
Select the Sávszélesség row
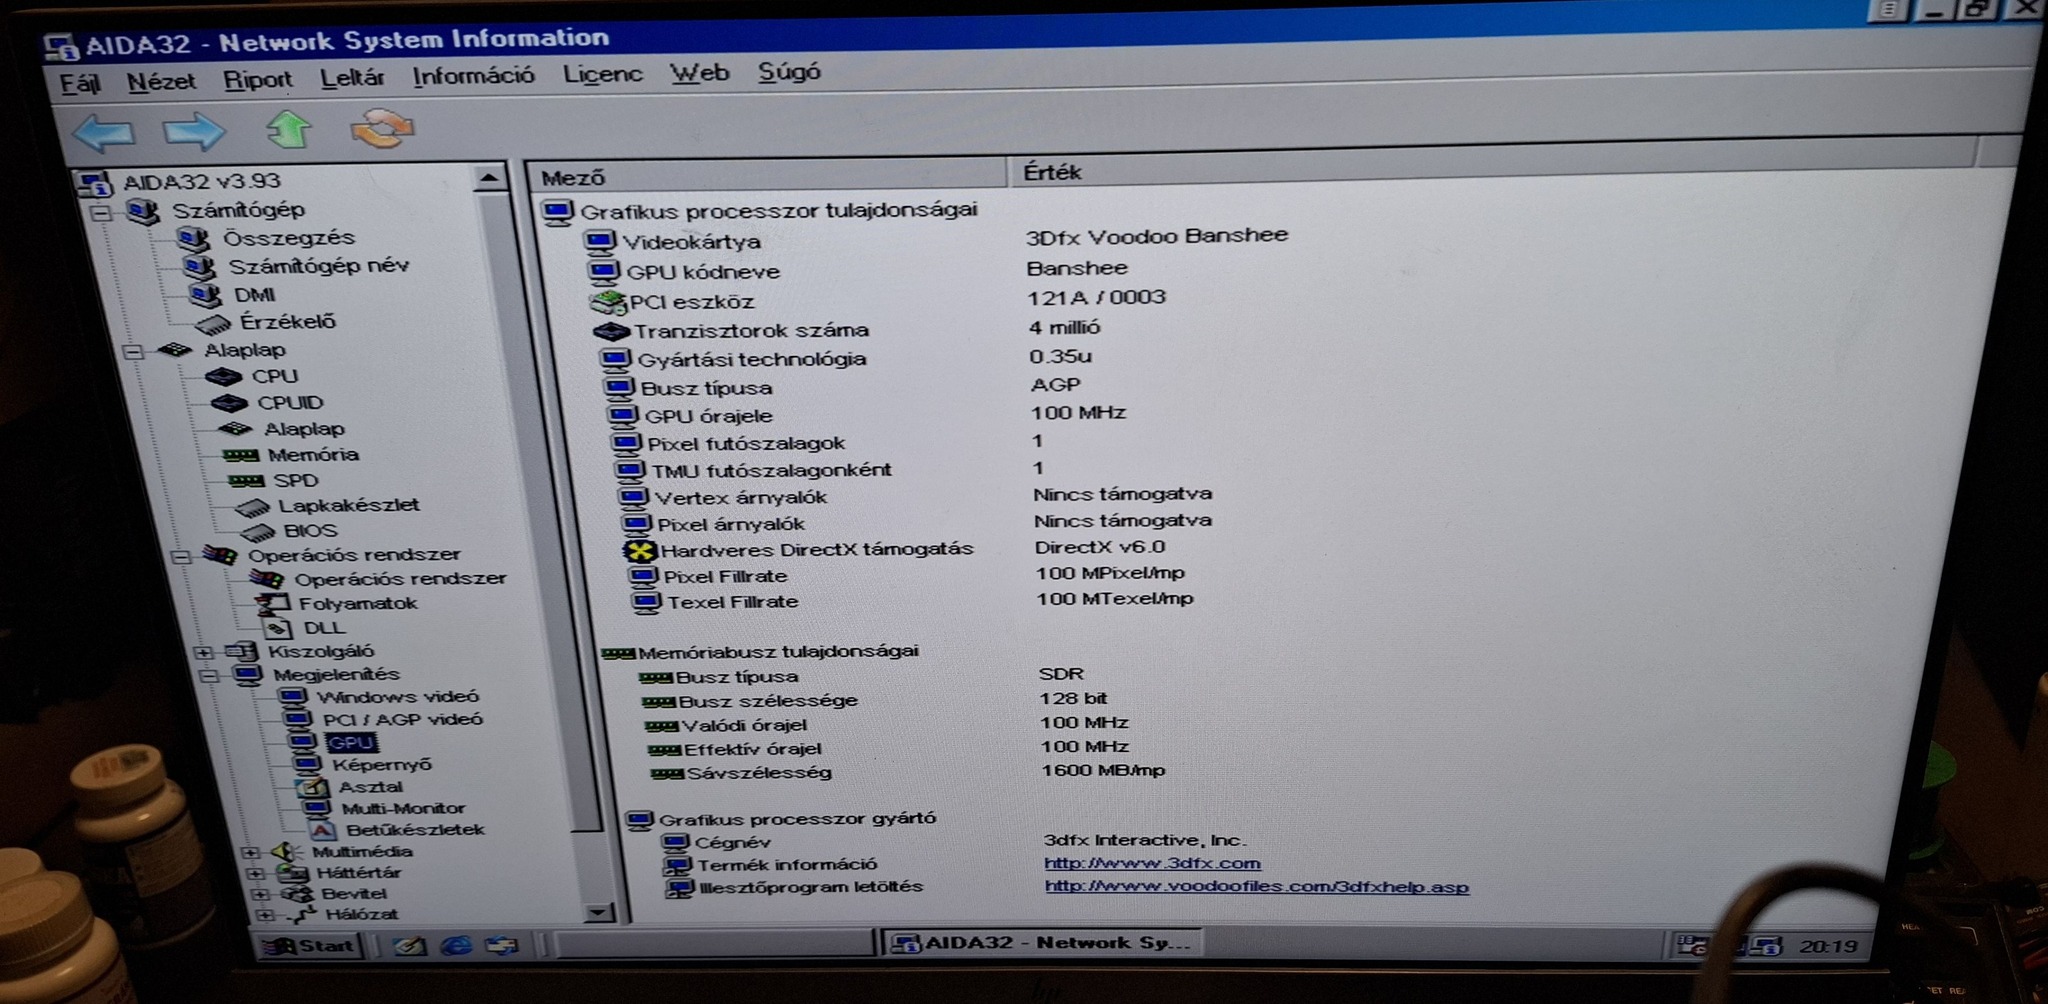coord(759,773)
